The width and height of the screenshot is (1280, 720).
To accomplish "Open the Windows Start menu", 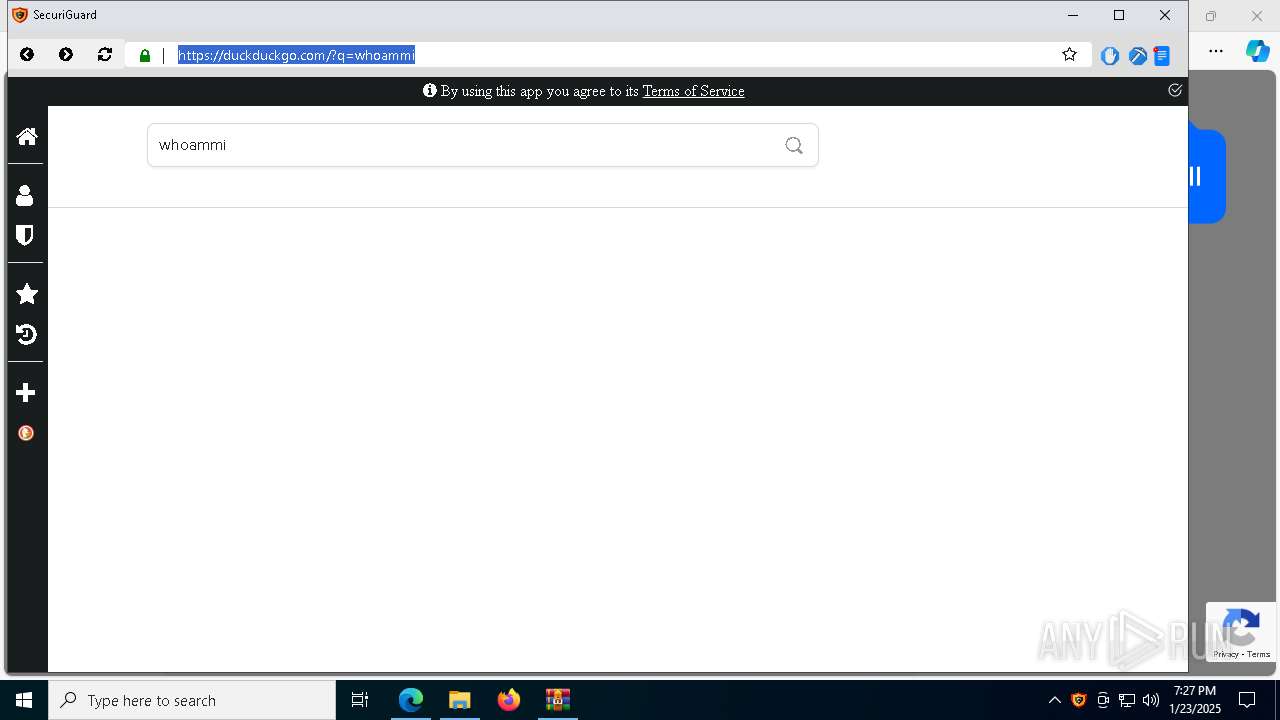I will (24, 700).
